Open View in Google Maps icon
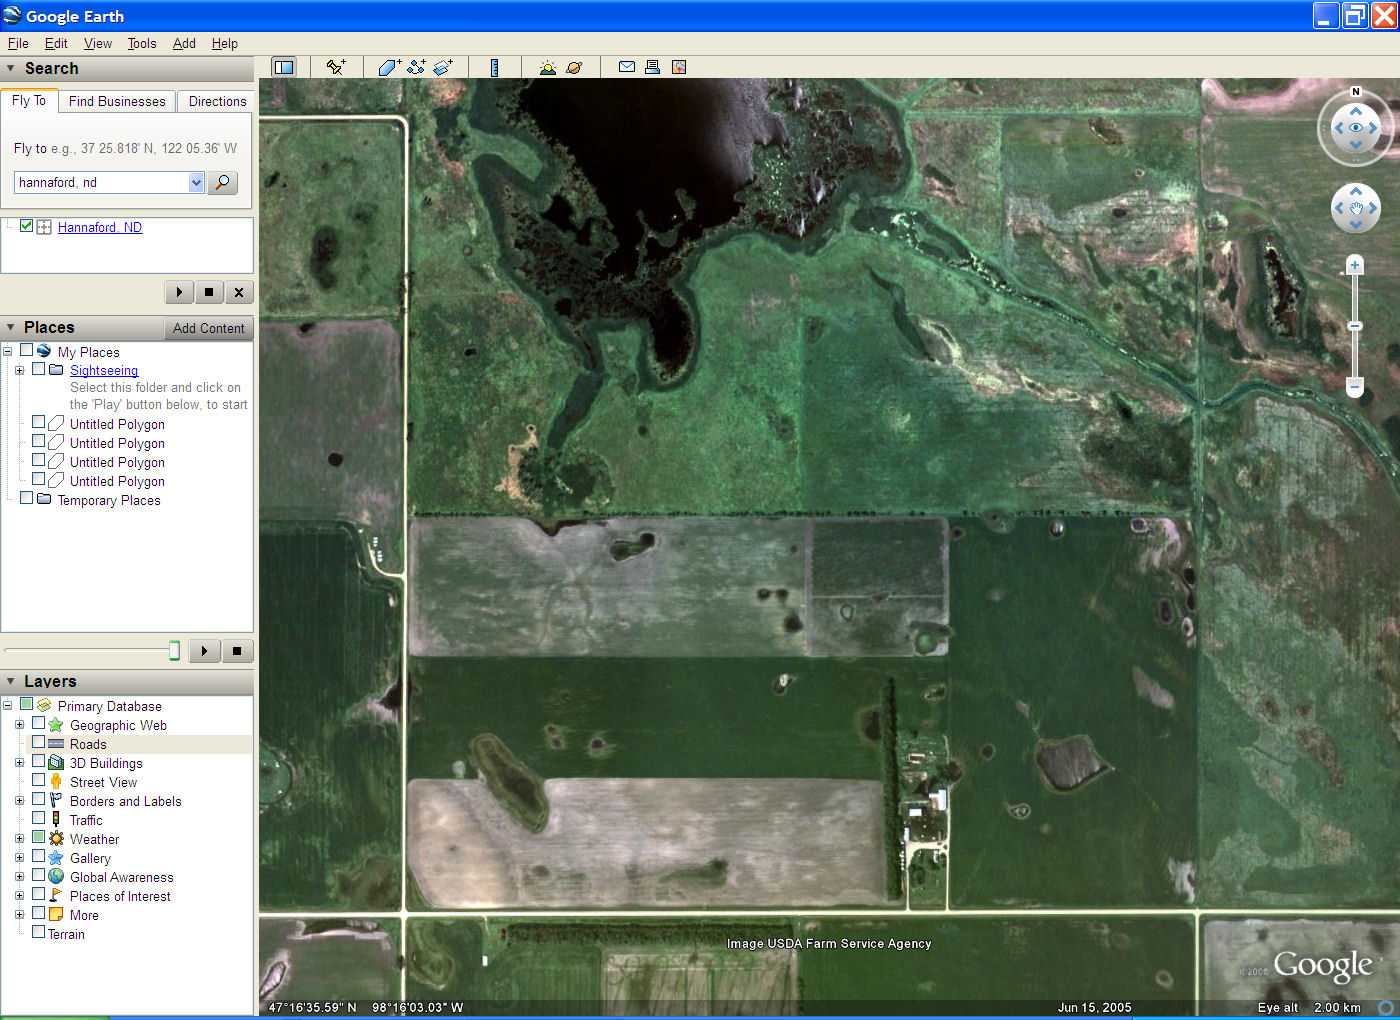The image size is (1400, 1020). 679,67
